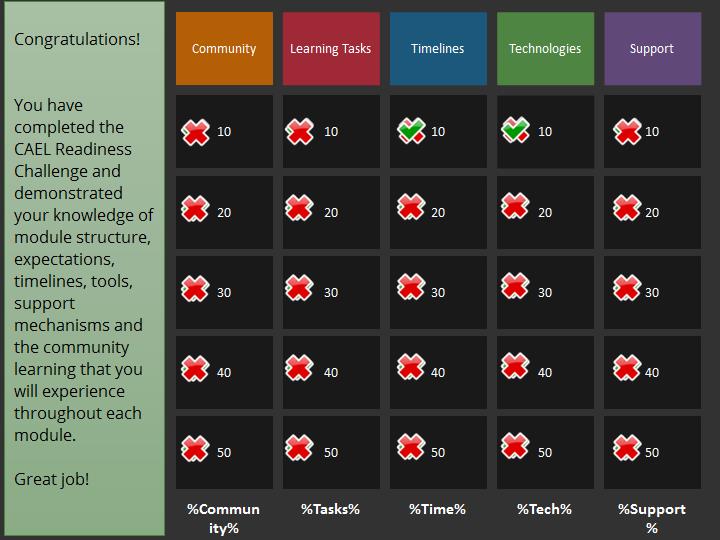Click the red X on Timelines 30
The width and height of the screenshot is (720, 540).
pyautogui.click(x=411, y=287)
